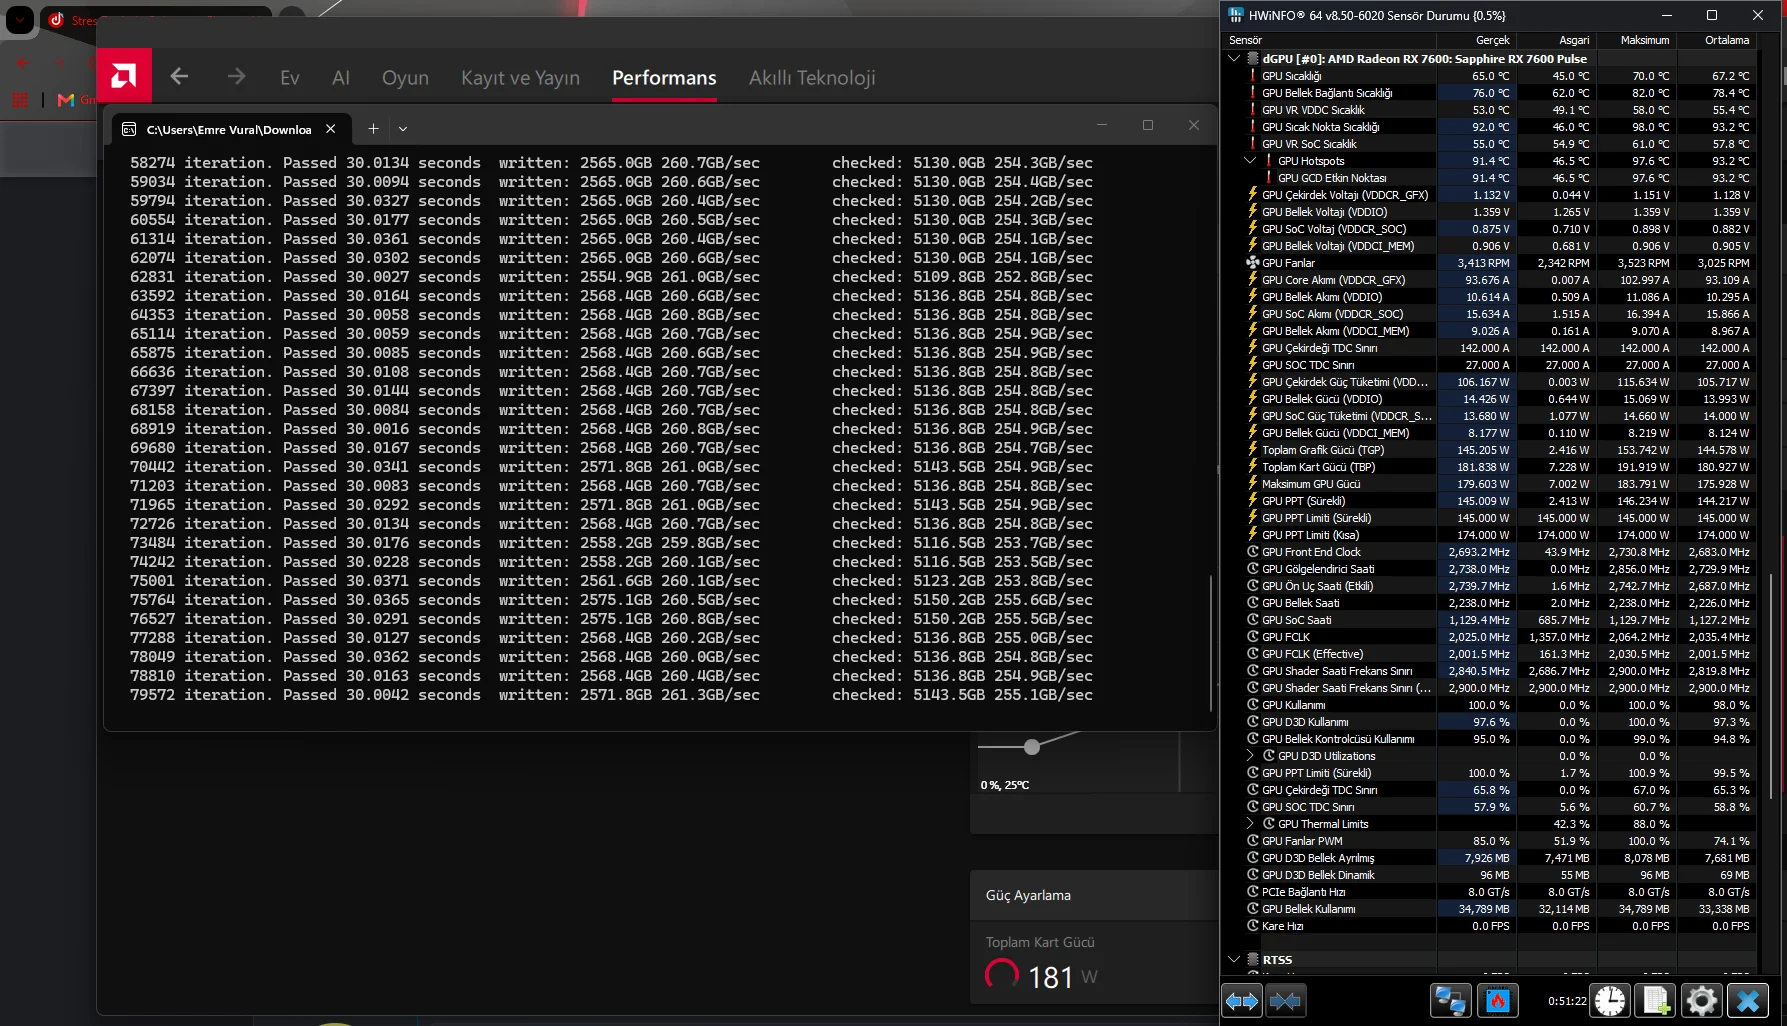
Task: Open a new terminal tab
Action: 373,129
